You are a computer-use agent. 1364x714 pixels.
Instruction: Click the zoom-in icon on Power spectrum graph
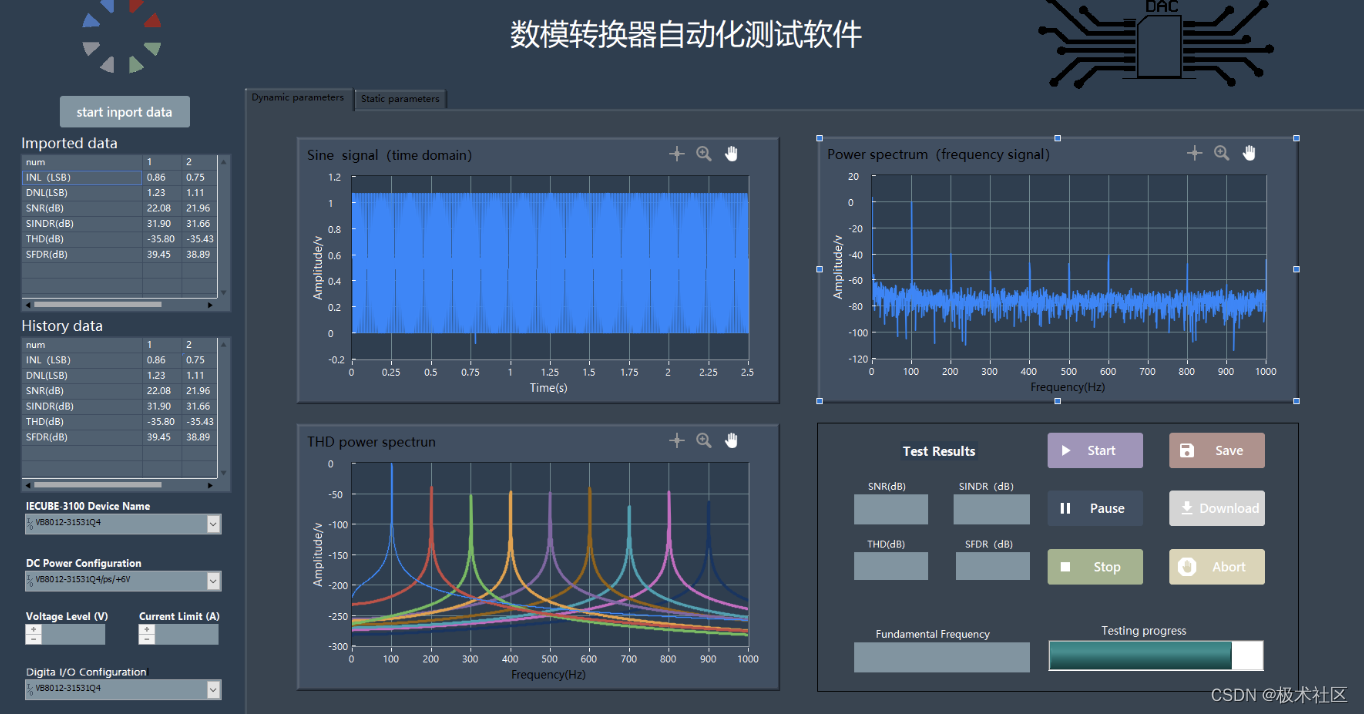click(x=1222, y=152)
